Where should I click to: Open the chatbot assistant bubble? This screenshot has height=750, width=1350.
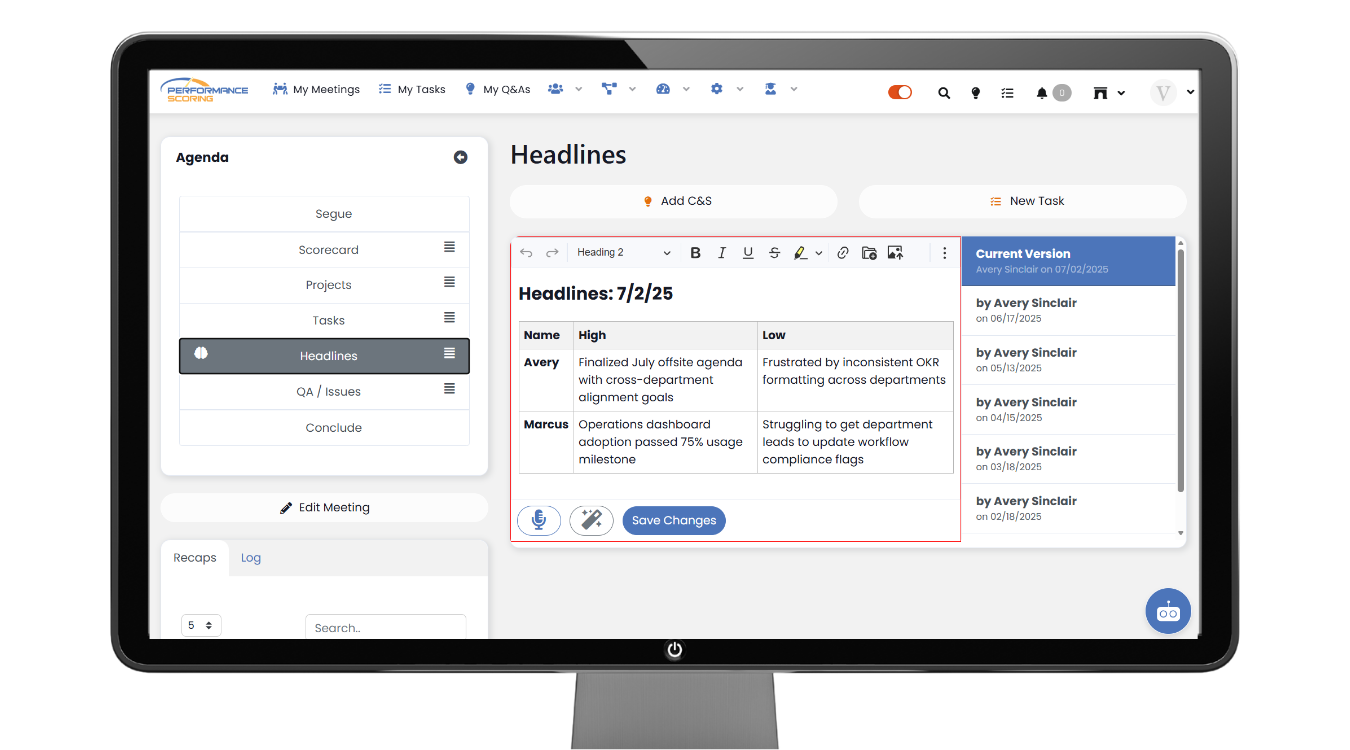point(1167,611)
